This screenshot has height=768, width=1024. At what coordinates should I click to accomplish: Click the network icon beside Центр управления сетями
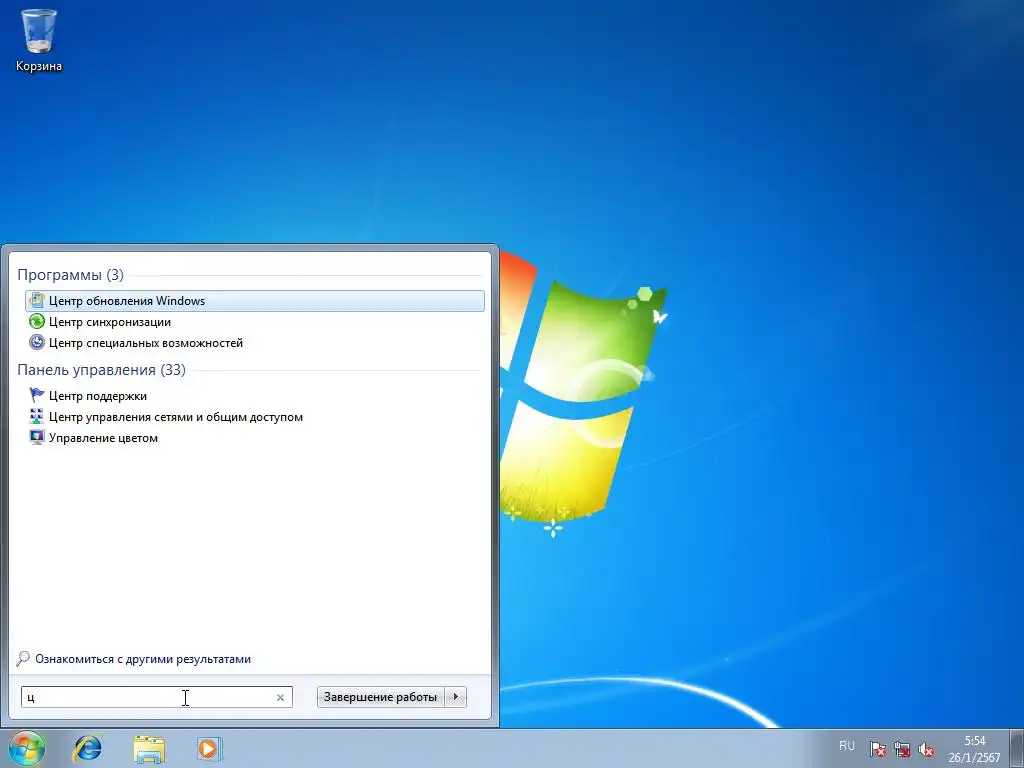(x=37, y=417)
